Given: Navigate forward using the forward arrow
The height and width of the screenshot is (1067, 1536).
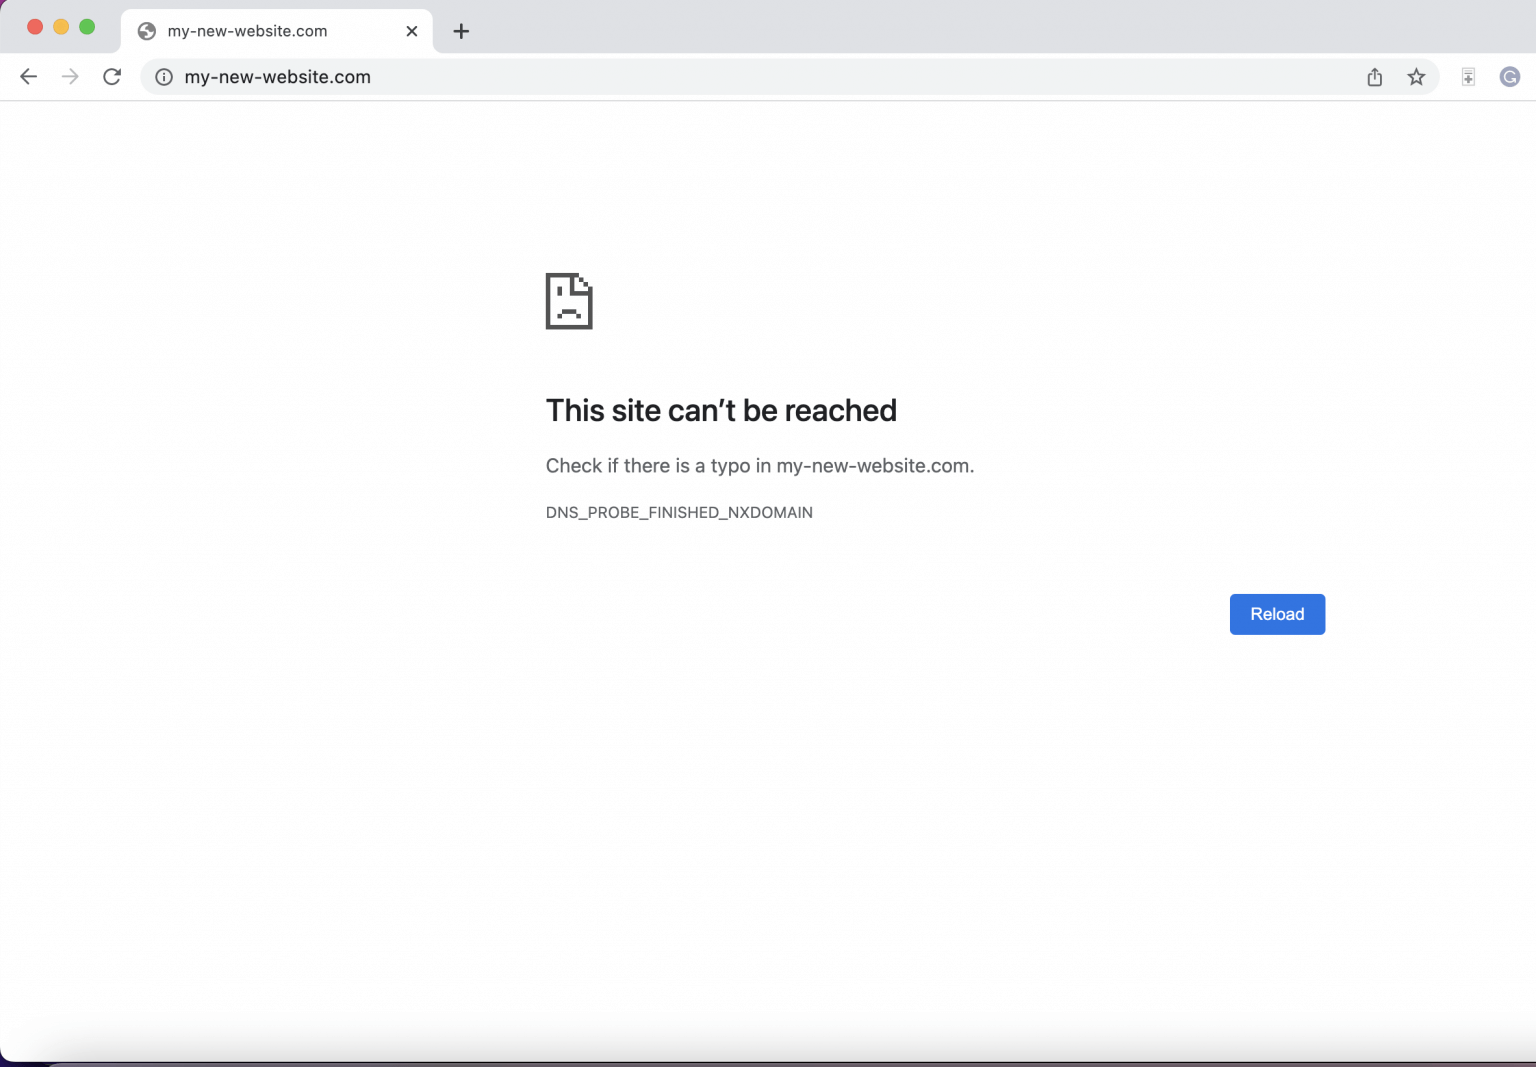Looking at the screenshot, I should [70, 76].
